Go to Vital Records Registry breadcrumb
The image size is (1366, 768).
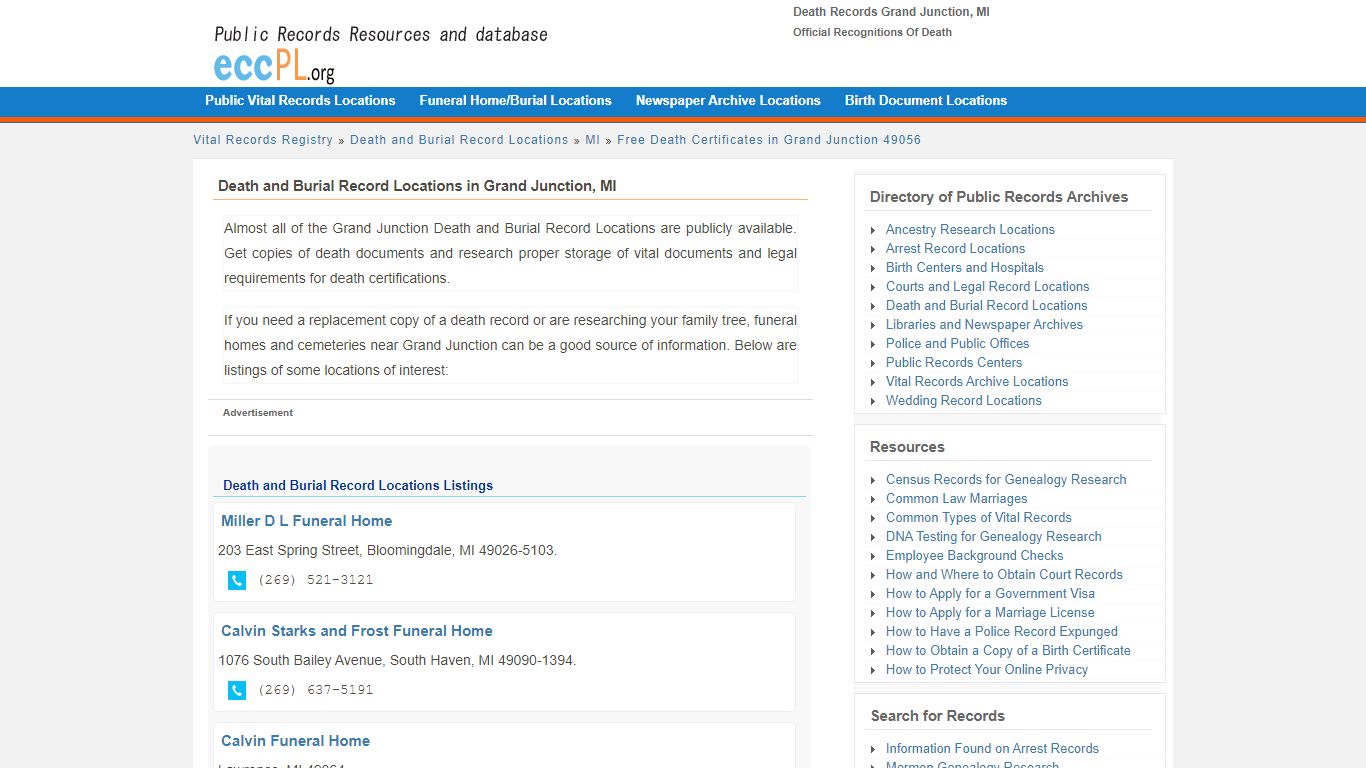click(x=263, y=140)
